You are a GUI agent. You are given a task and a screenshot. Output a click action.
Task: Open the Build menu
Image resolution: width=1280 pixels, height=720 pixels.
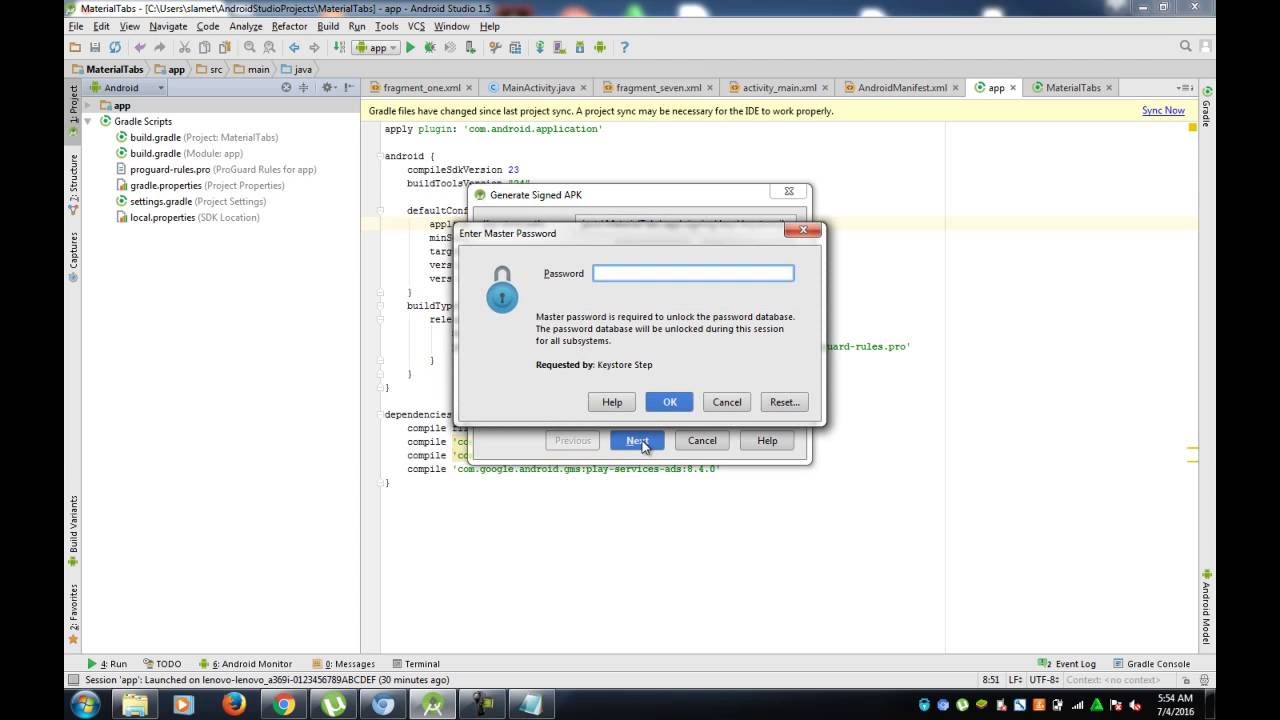click(327, 26)
